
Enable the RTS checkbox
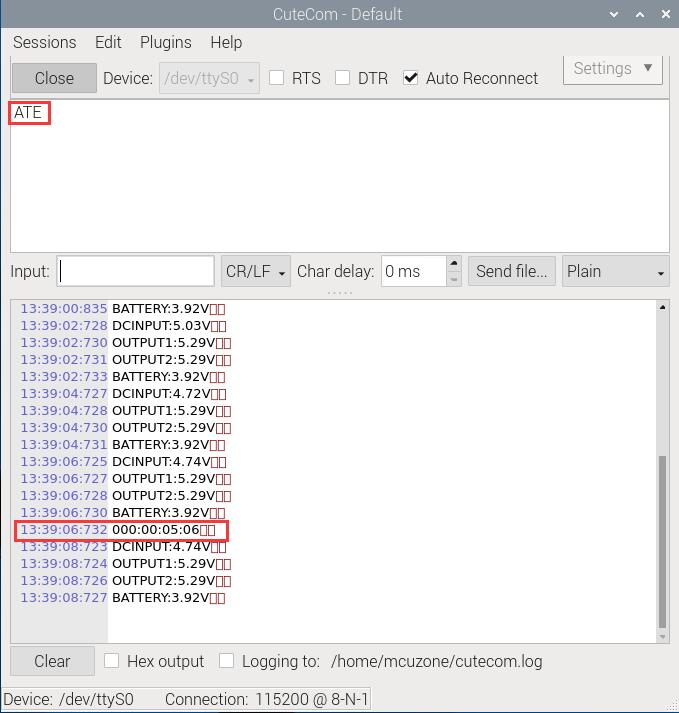point(277,78)
